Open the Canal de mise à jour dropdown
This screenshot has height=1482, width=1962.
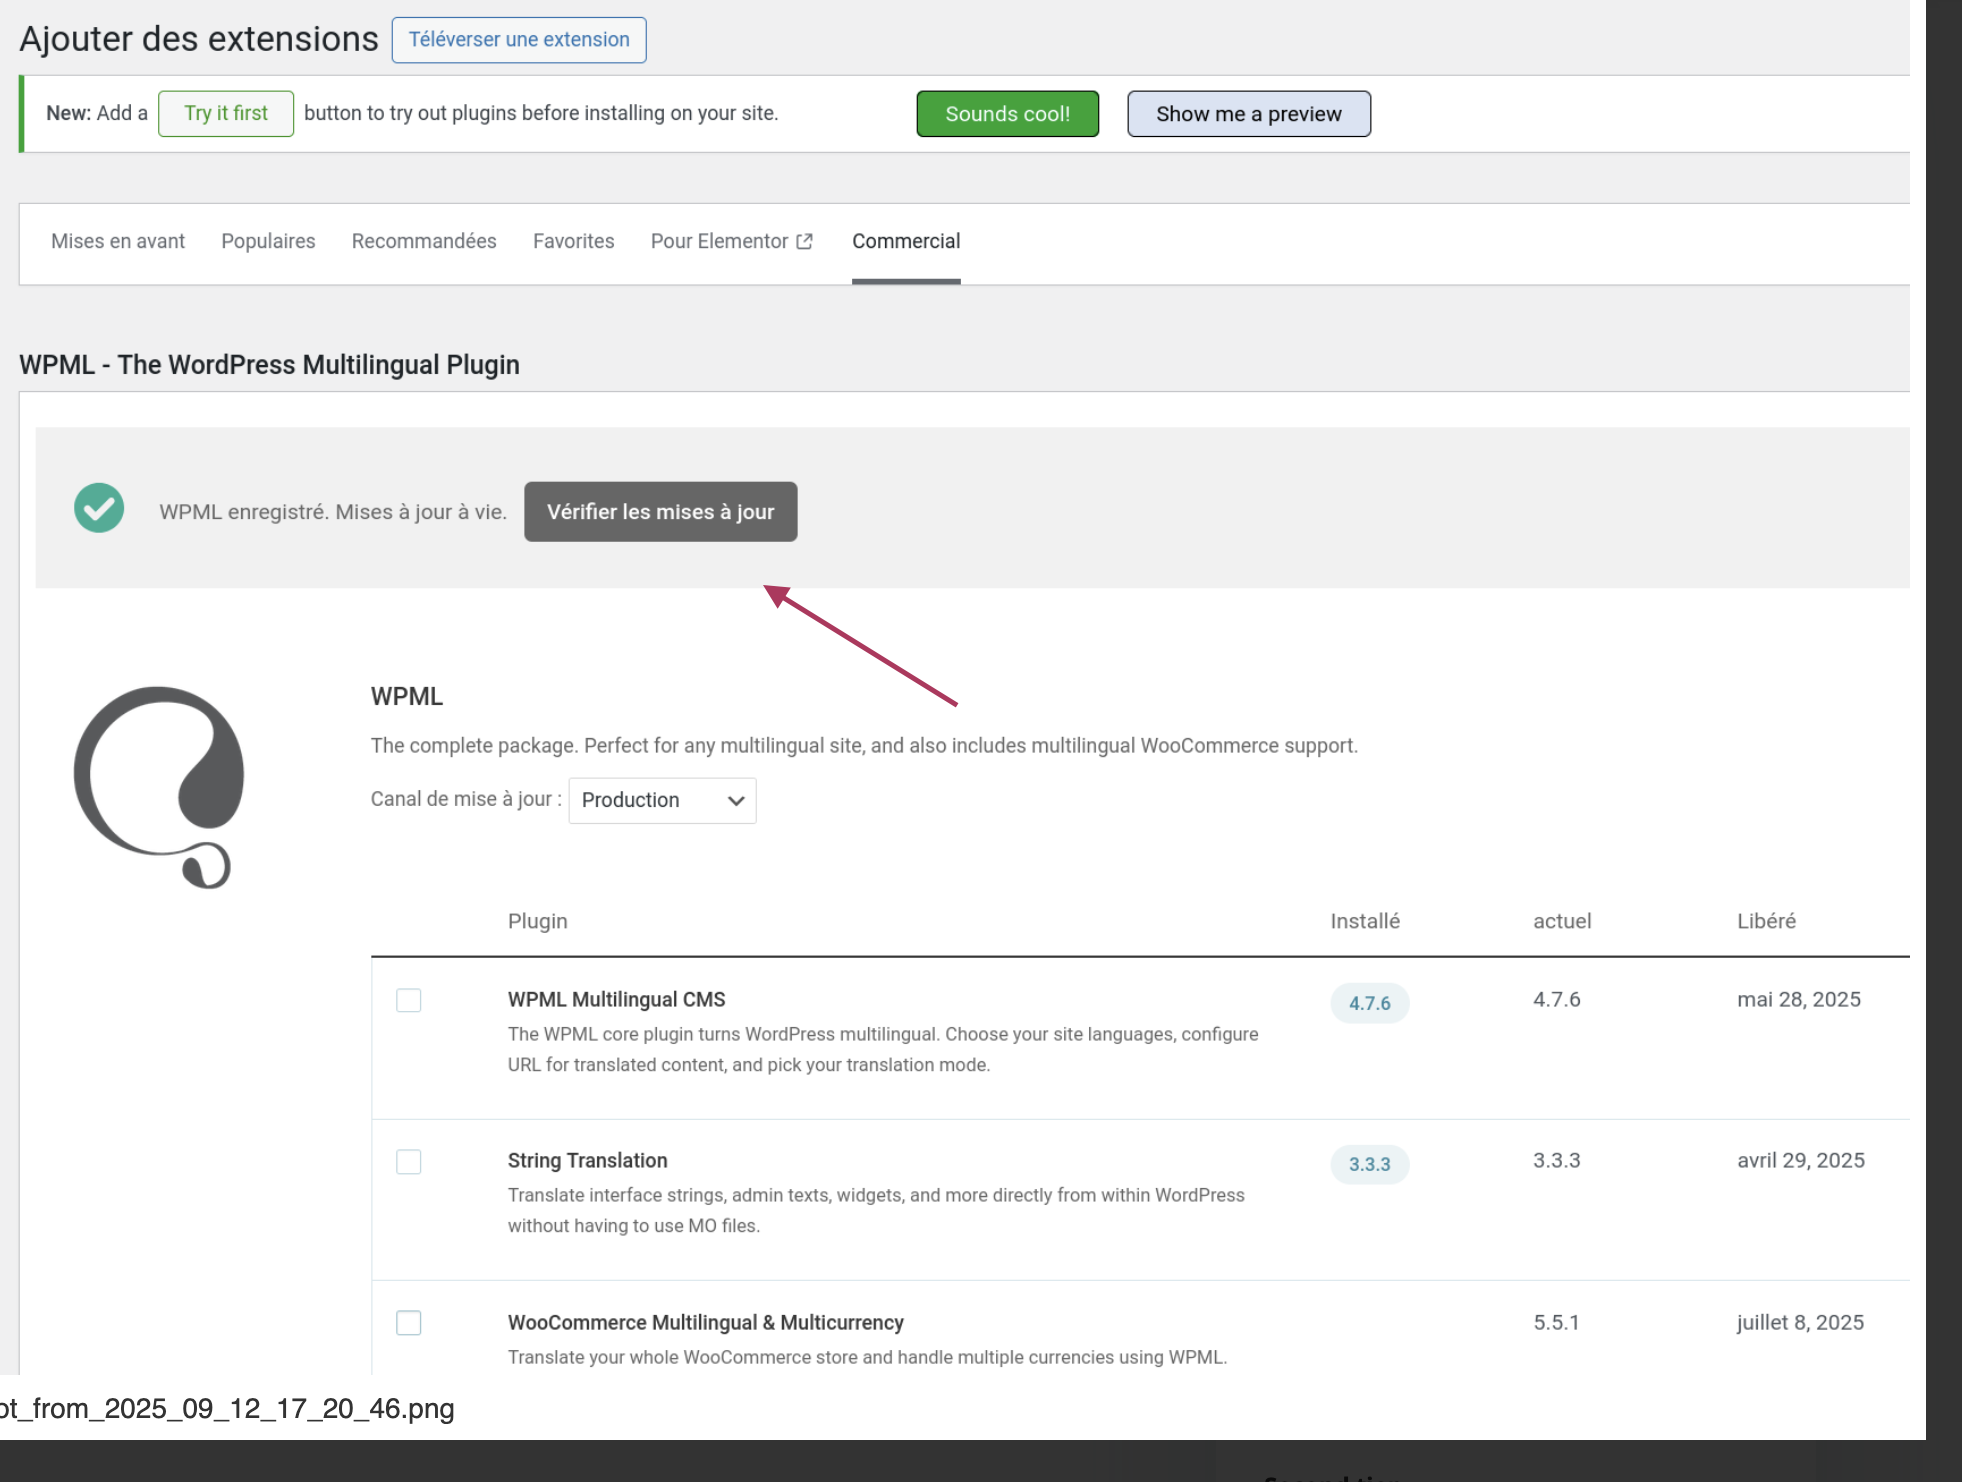coord(662,800)
